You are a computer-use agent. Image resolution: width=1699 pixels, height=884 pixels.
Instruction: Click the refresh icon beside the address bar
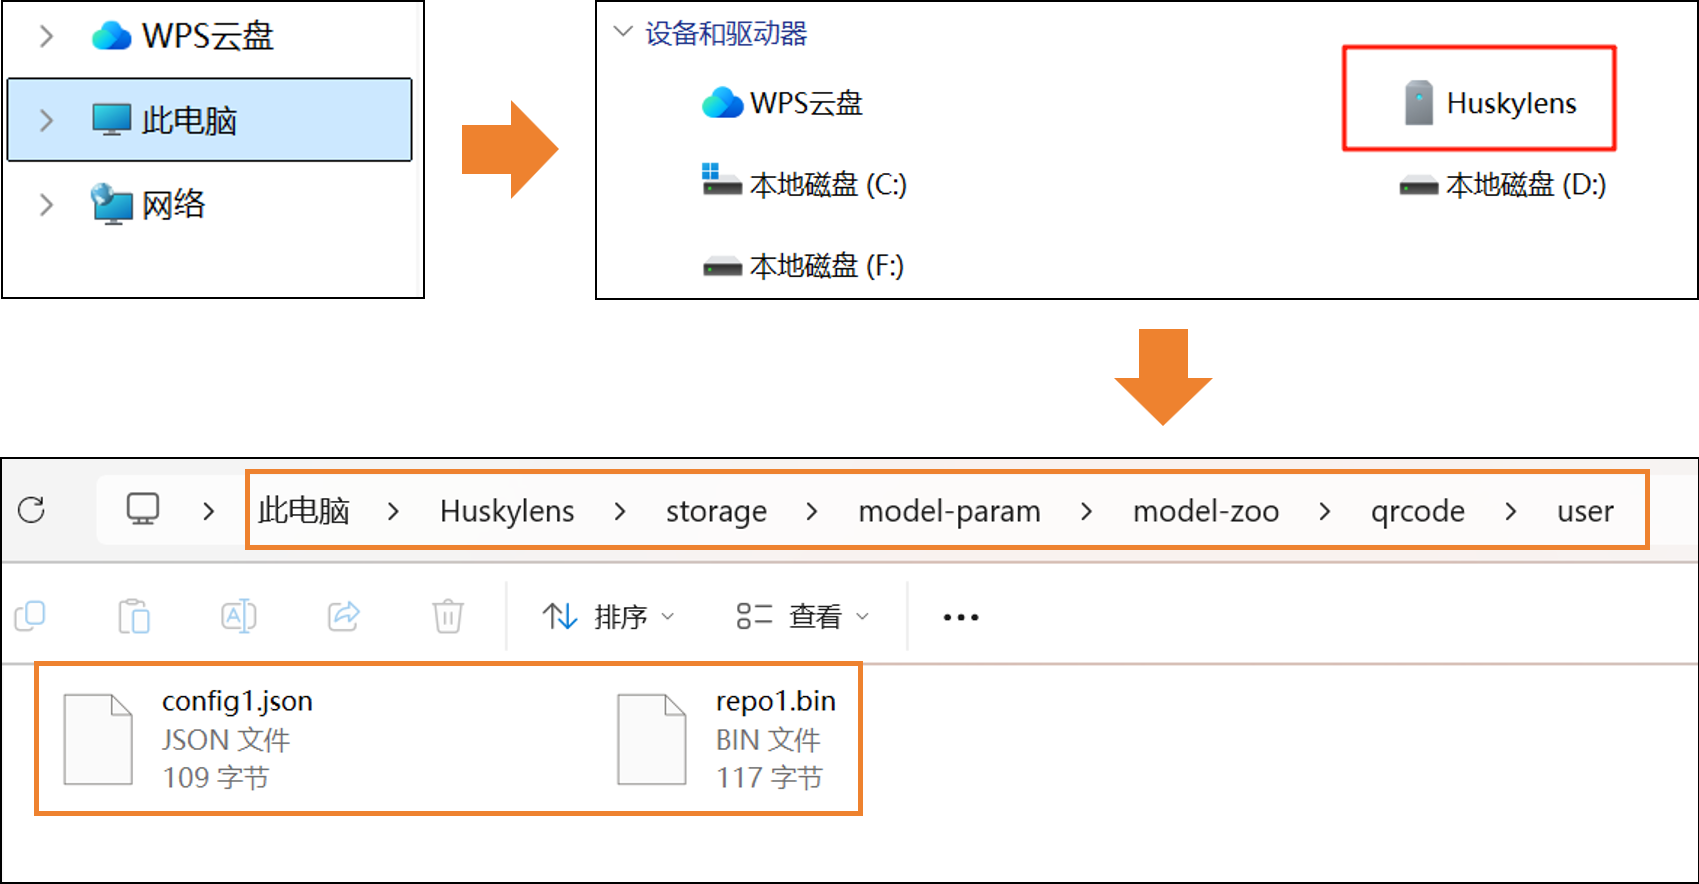[32, 510]
